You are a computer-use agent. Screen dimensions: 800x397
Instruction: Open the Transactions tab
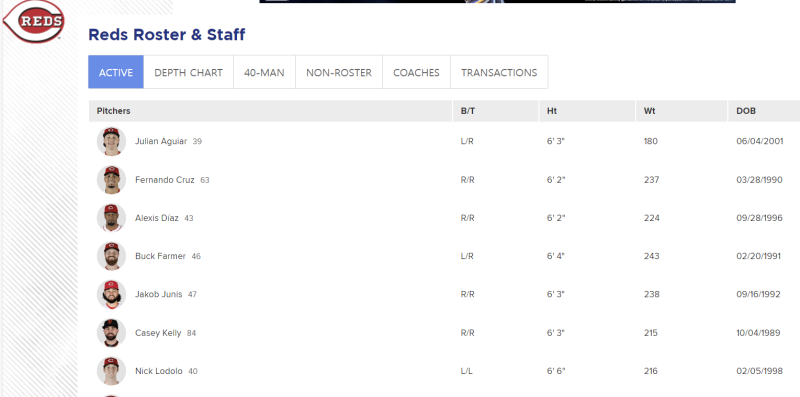coord(499,72)
